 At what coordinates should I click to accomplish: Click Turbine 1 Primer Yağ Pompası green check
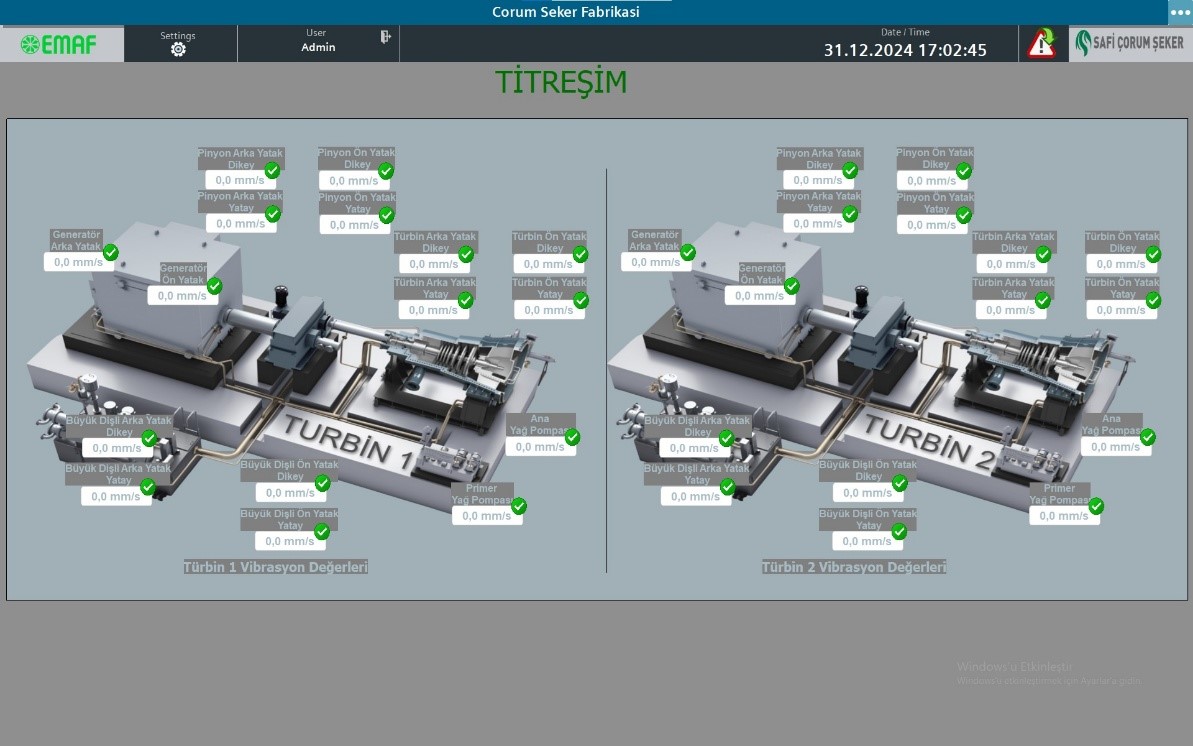(x=519, y=507)
